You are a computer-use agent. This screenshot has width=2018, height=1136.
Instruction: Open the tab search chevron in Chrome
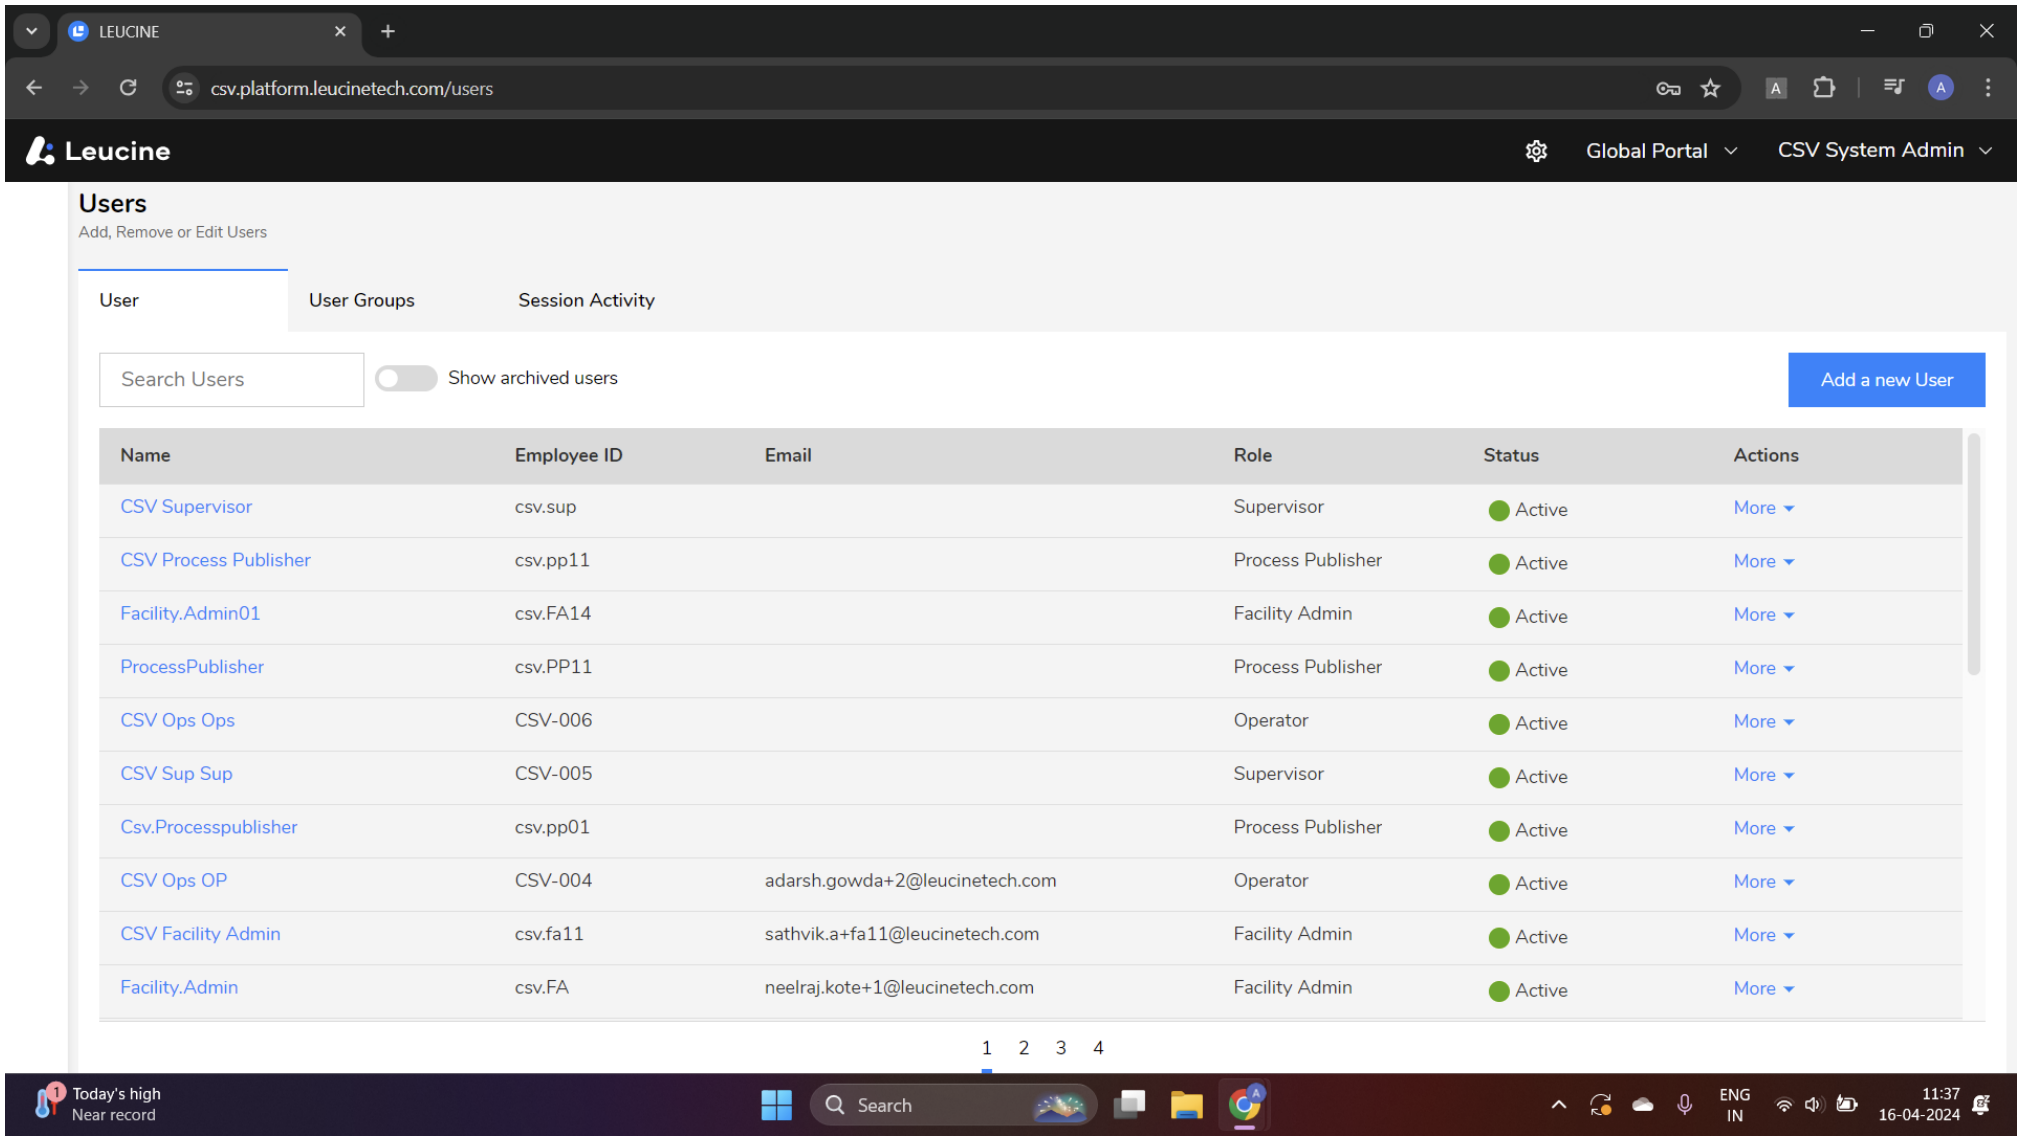[x=31, y=31]
